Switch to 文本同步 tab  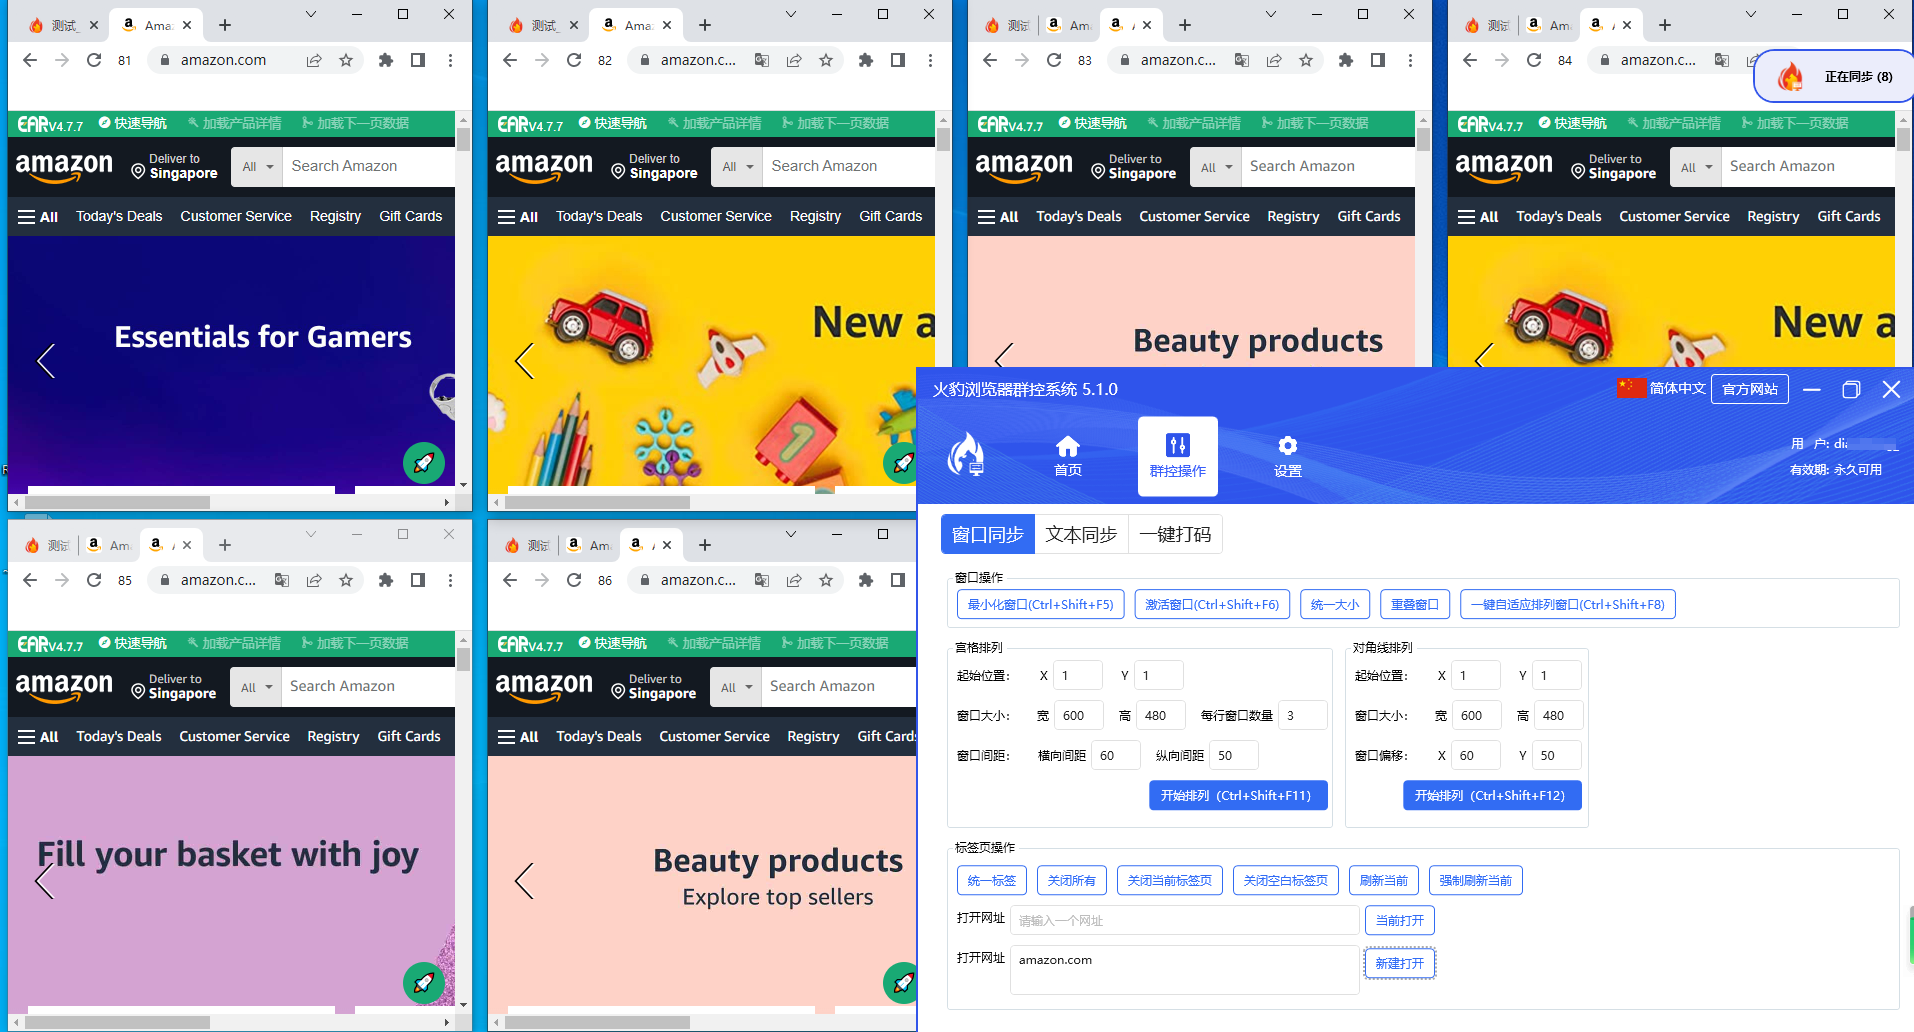click(1080, 534)
